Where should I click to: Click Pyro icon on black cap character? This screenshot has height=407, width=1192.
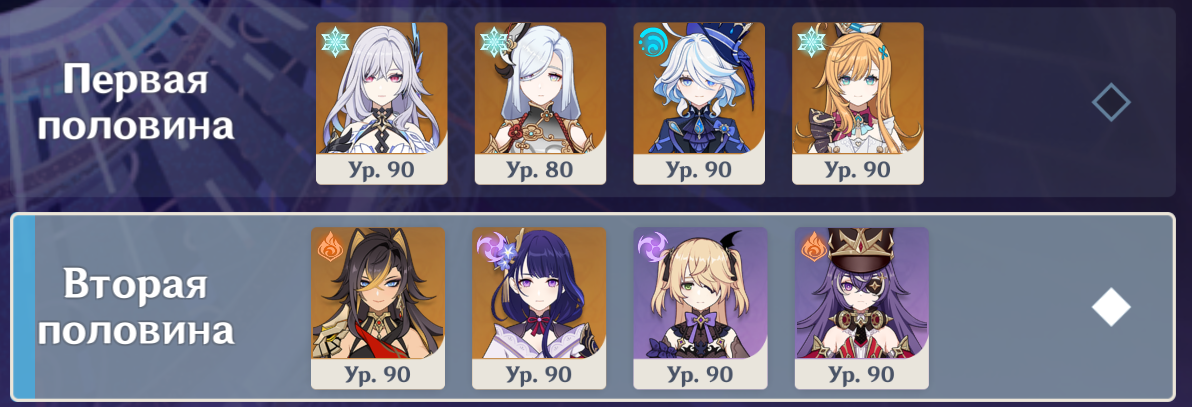tap(813, 246)
